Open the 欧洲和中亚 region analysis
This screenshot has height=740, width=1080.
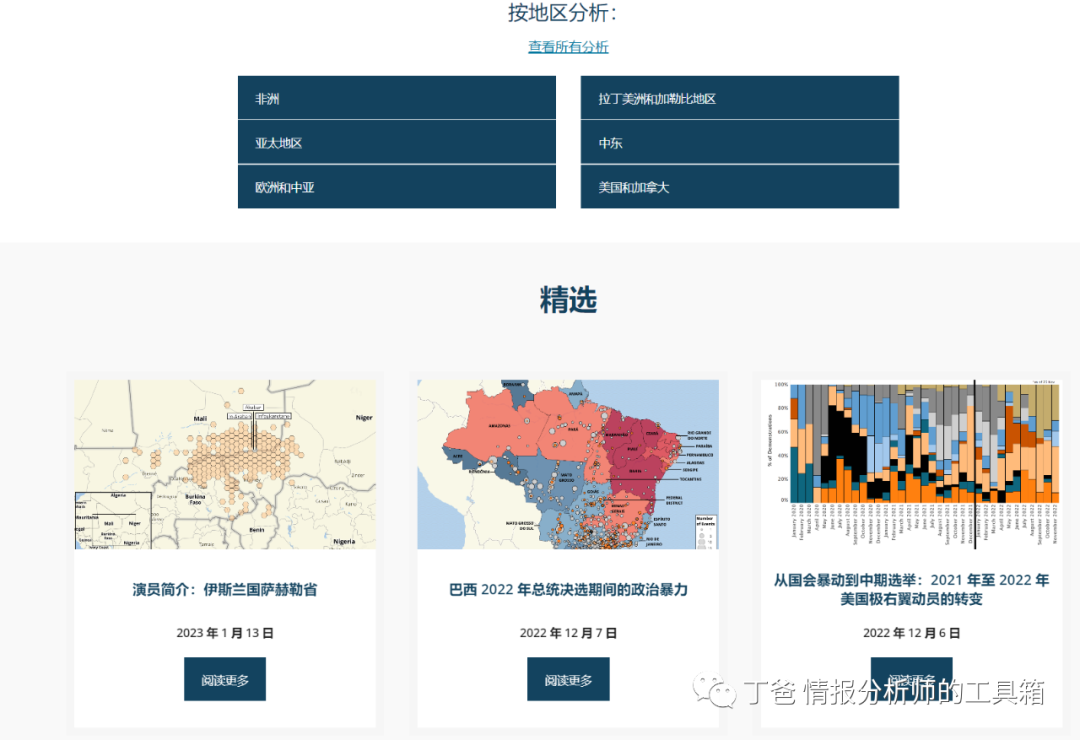[397, 187]
